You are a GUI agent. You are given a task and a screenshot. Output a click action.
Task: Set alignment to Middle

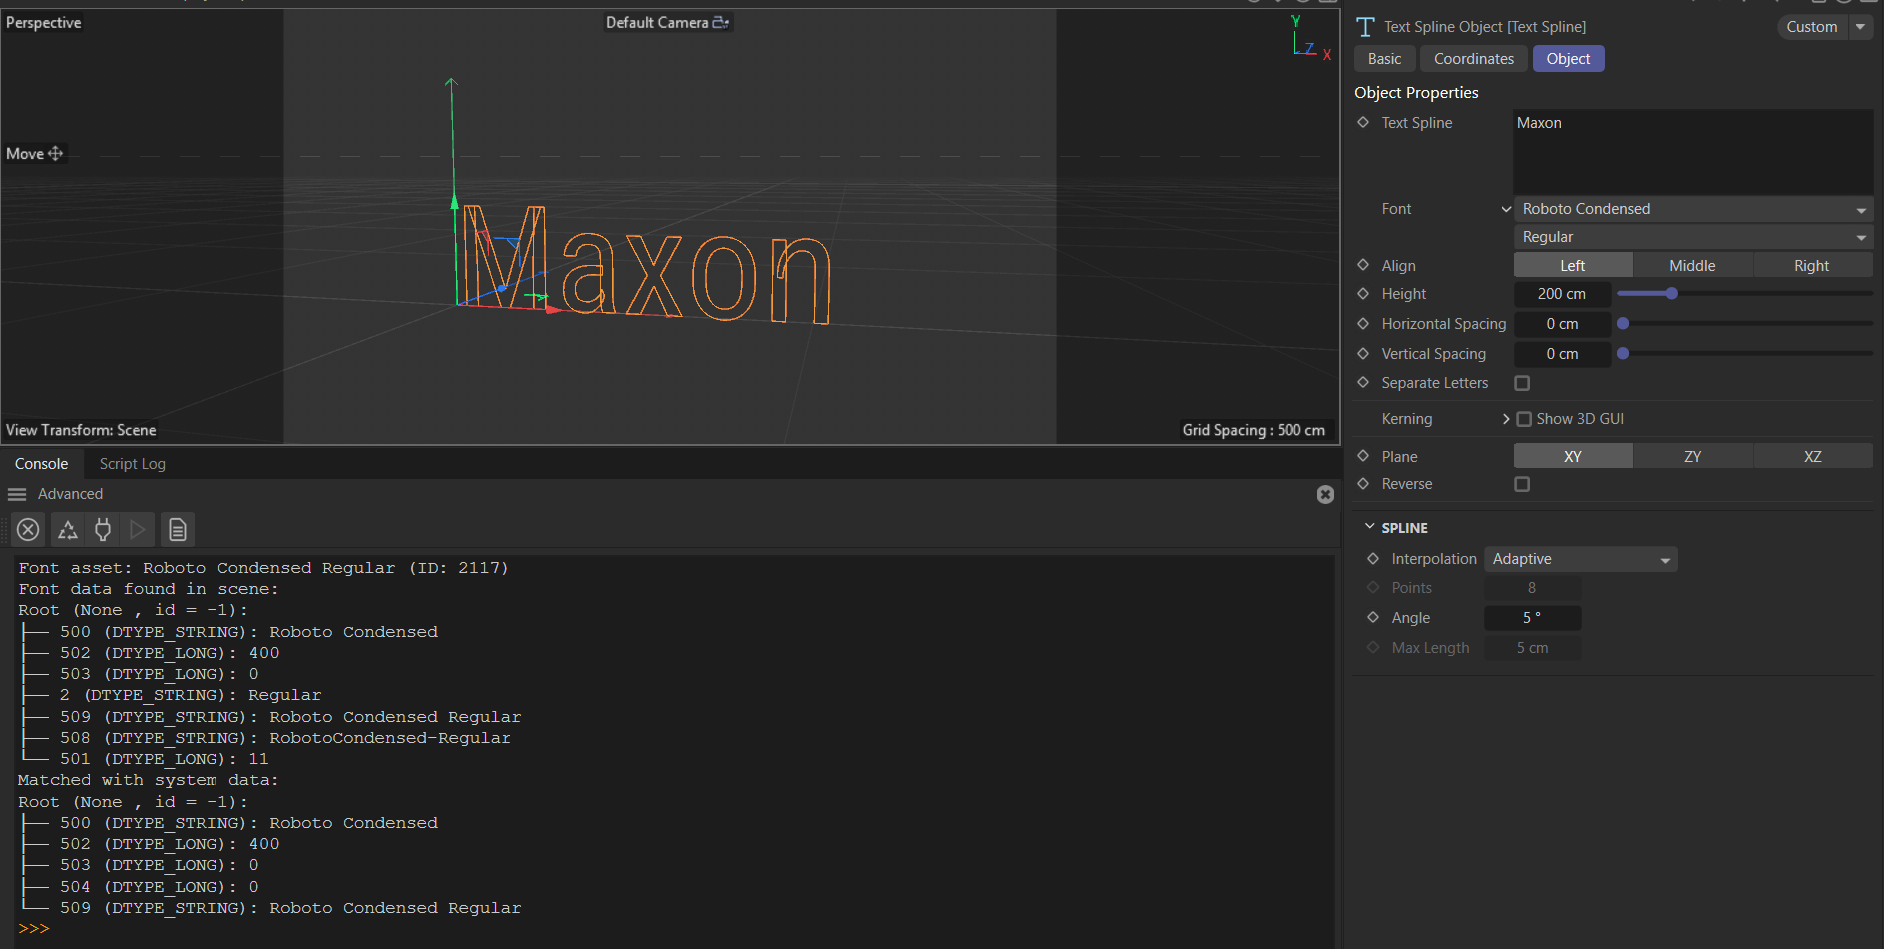tap(1692, 265)
